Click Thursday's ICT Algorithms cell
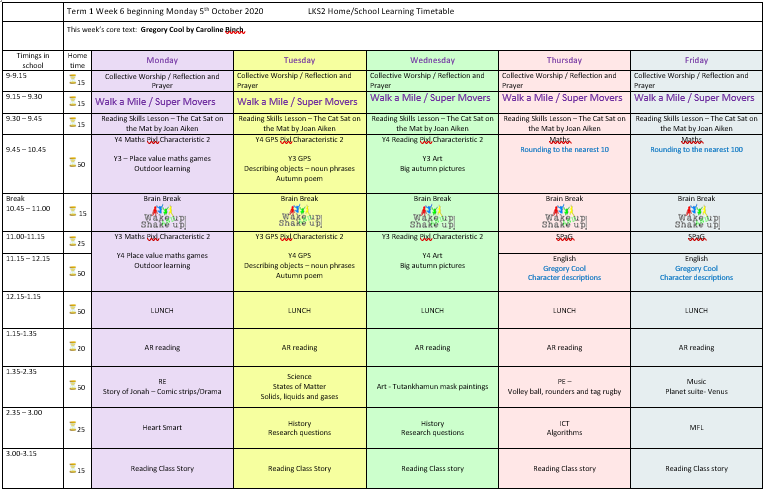Image resolution: width=767 pixels, height=493 pixels. point(564,428)
